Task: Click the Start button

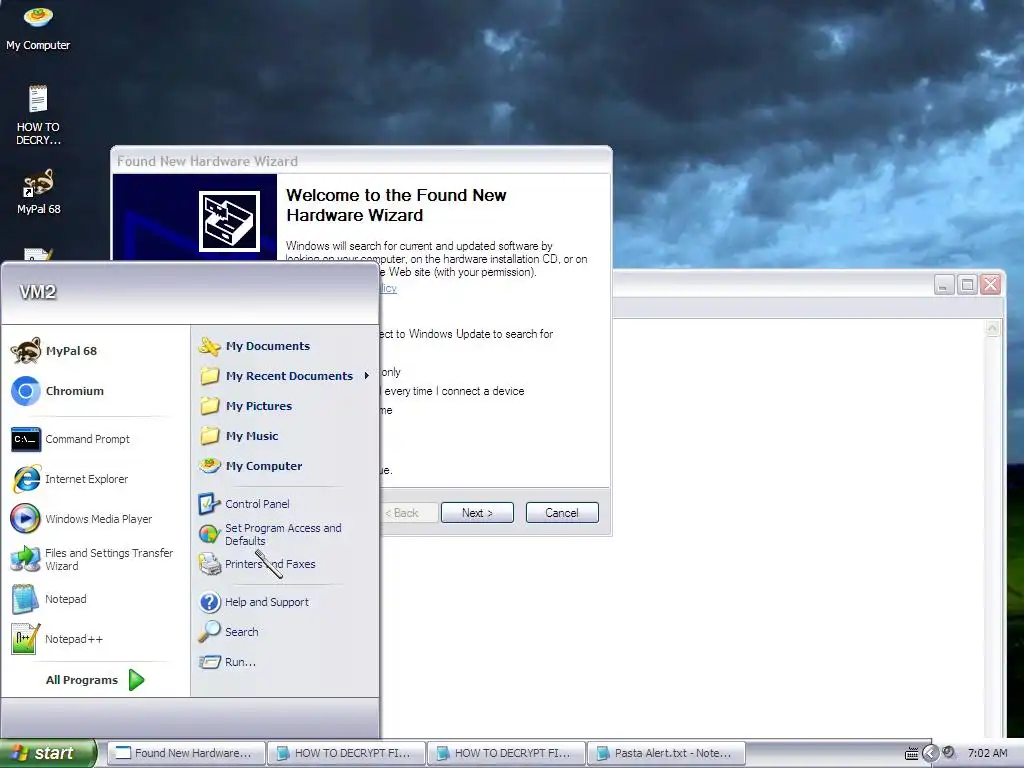Action: (x=47, y=753)
